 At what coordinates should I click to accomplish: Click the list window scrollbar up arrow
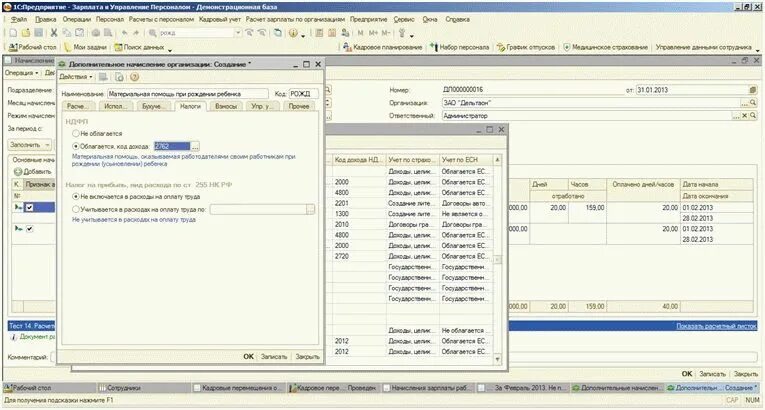coord(498,160)
